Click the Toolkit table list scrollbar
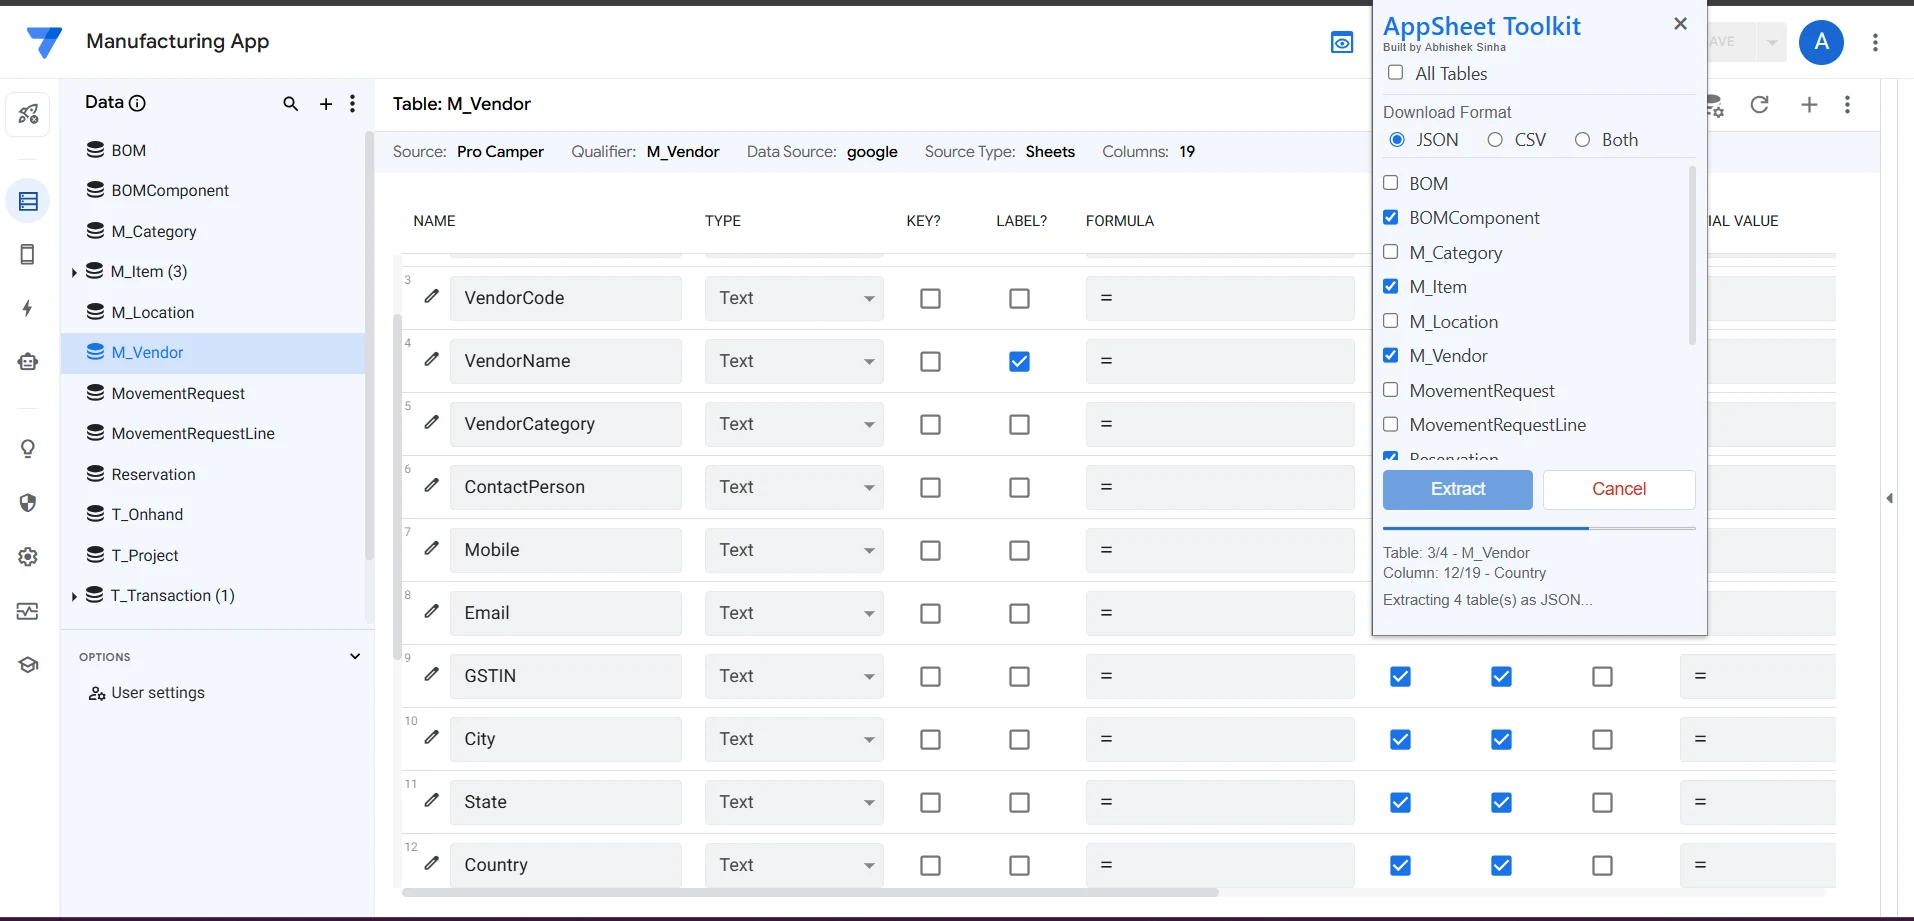The image size is (1914, 921). tap(1692, 255)
